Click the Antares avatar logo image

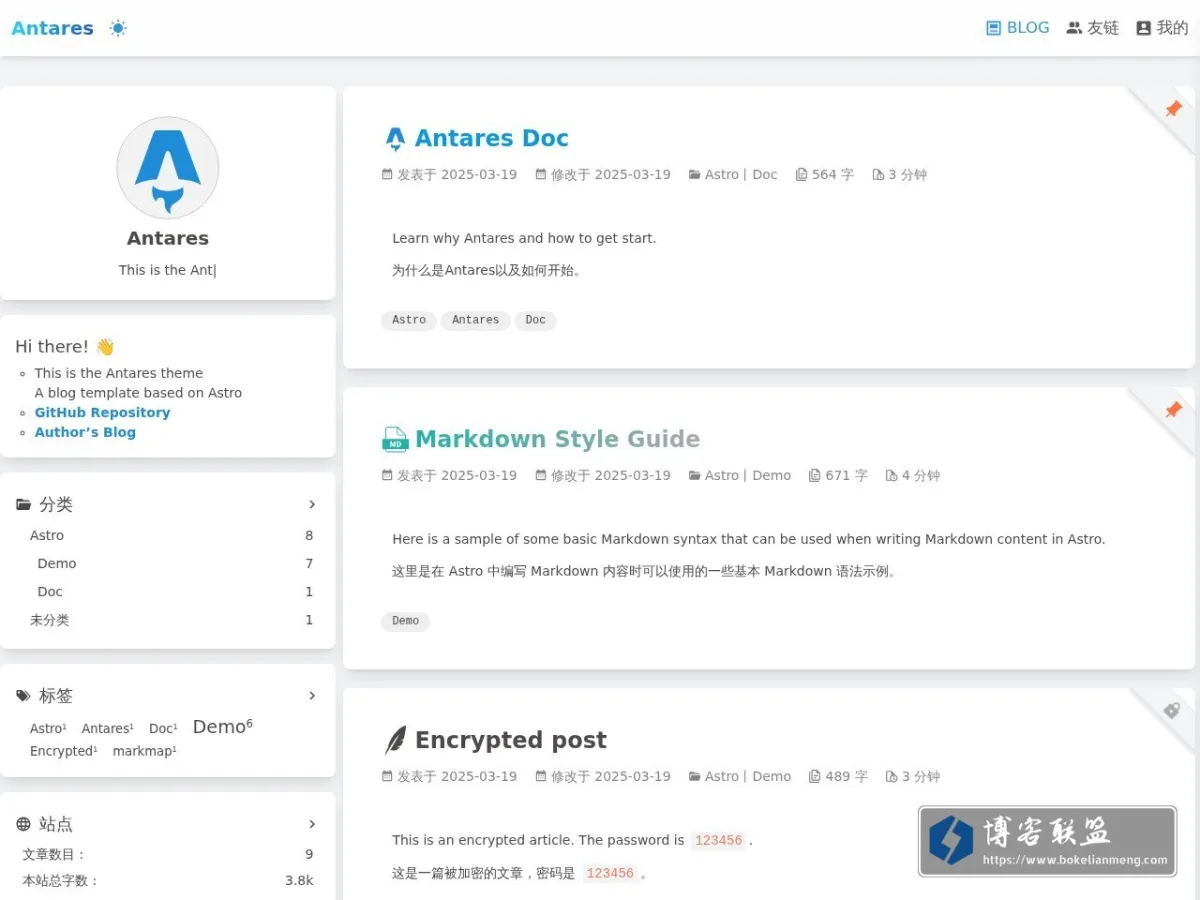[x=168, y=168]
